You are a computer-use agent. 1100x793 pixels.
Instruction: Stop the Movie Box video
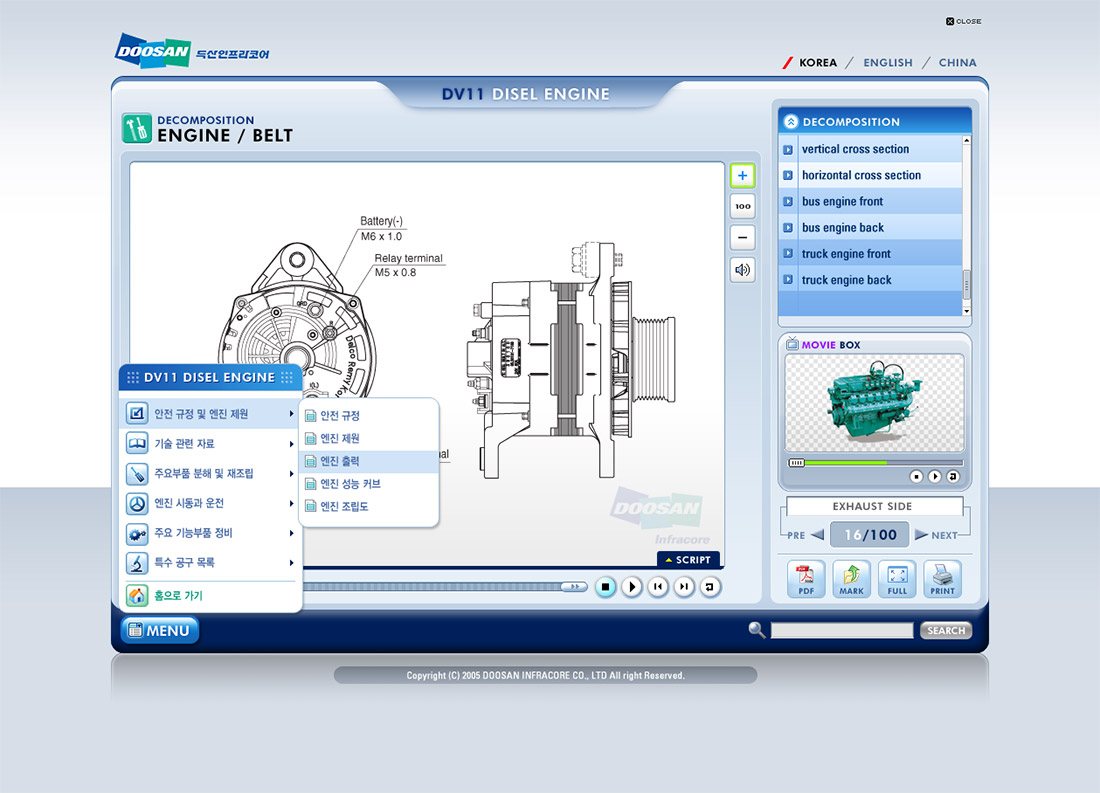916,477
